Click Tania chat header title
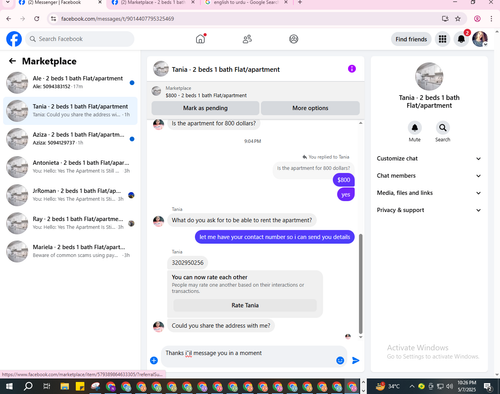The height and width of the screenshot is (394, 500). [x=226, y=69]
